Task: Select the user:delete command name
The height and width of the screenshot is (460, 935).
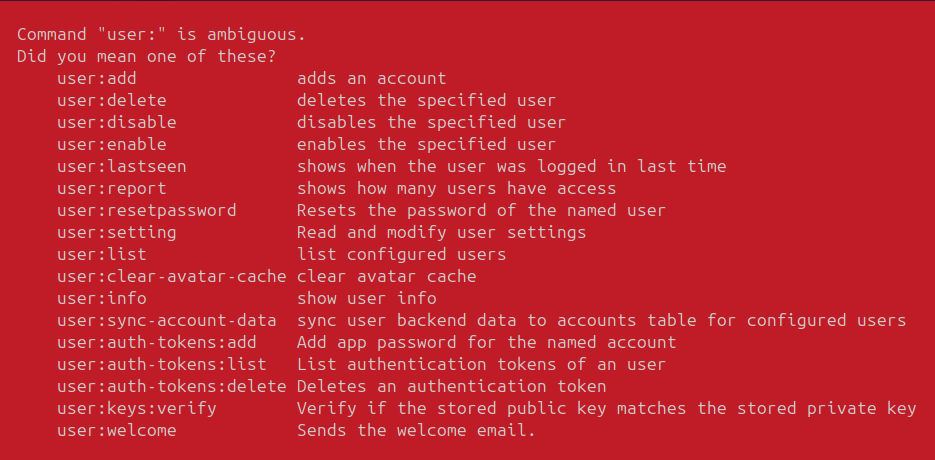Action: click(x=112, y=100)
